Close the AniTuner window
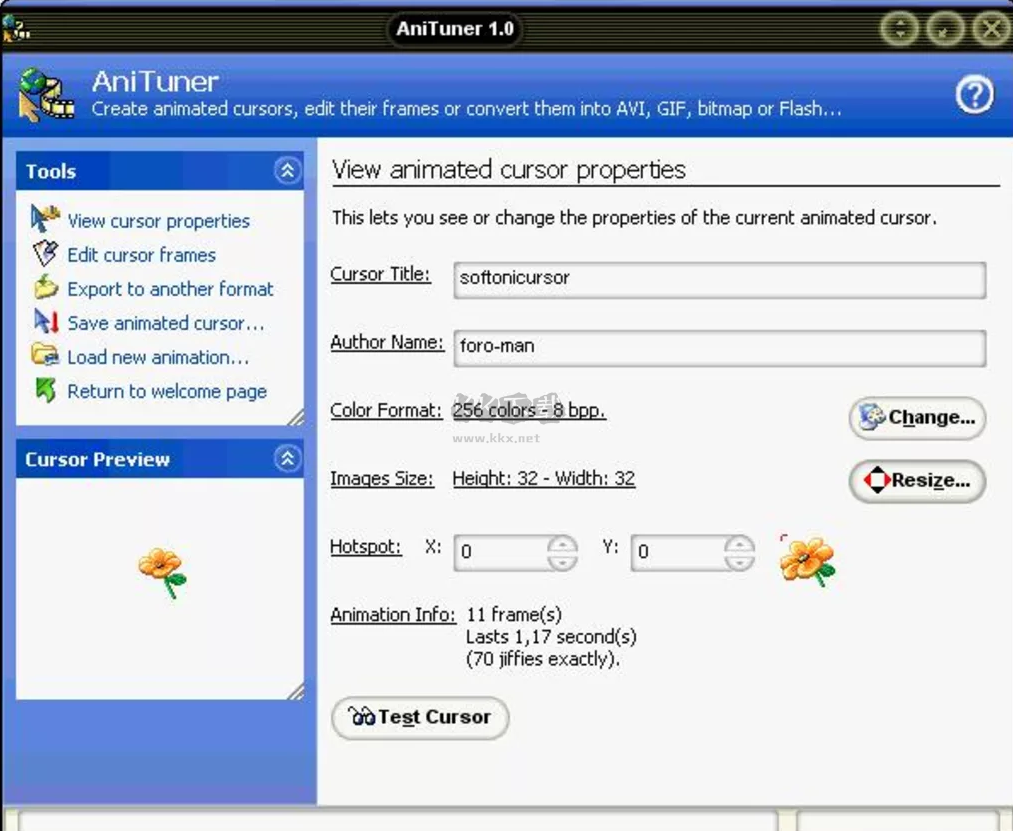This screenshot has width=1013, height=831. click(x=991, y=28)
